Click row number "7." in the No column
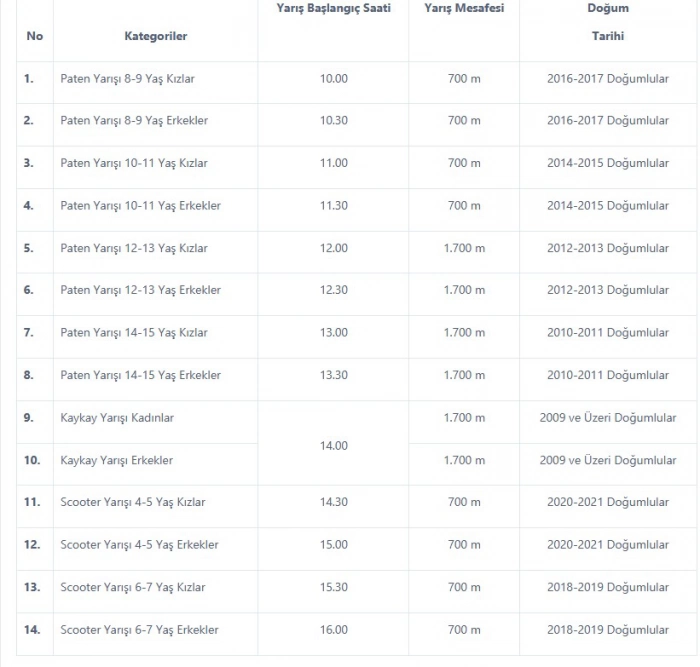Image resolution: width=700 pixels, height=667 pixels. pos(29,333)
